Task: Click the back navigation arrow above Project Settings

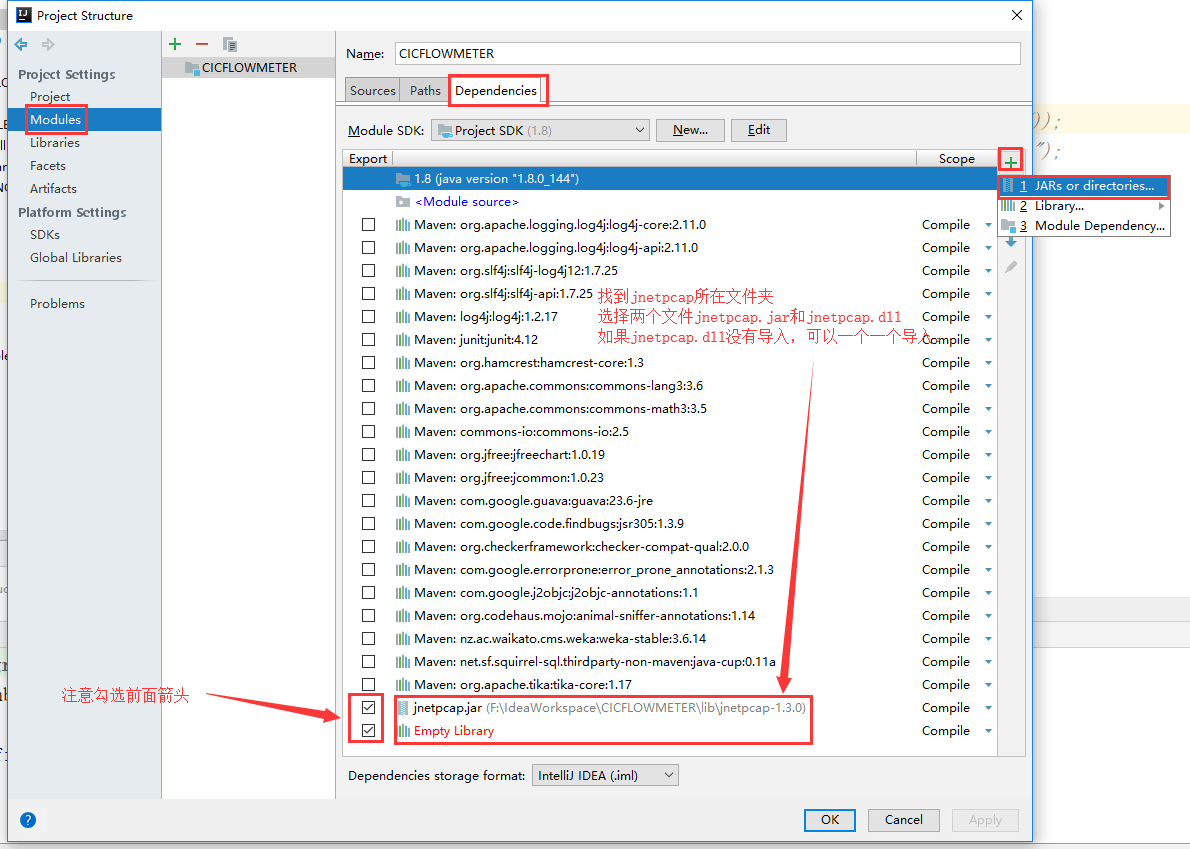Action: click(x=20, y=44)
